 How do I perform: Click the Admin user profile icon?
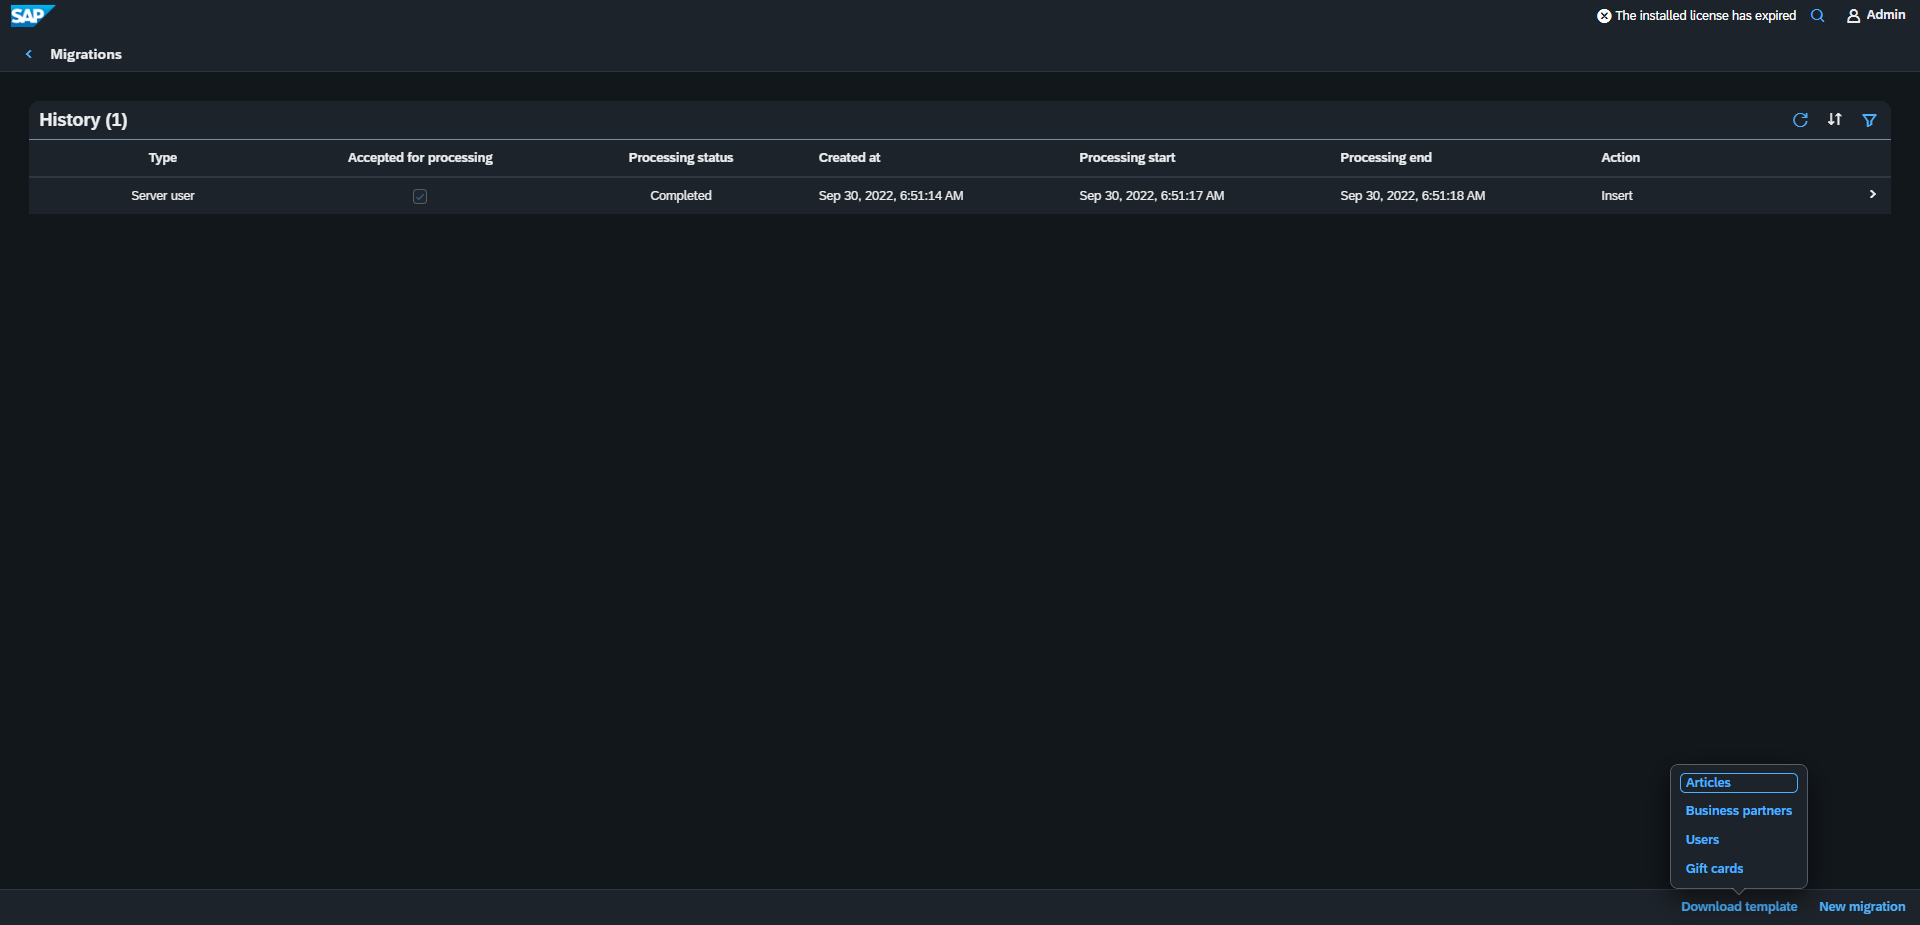coord(1853,16)
